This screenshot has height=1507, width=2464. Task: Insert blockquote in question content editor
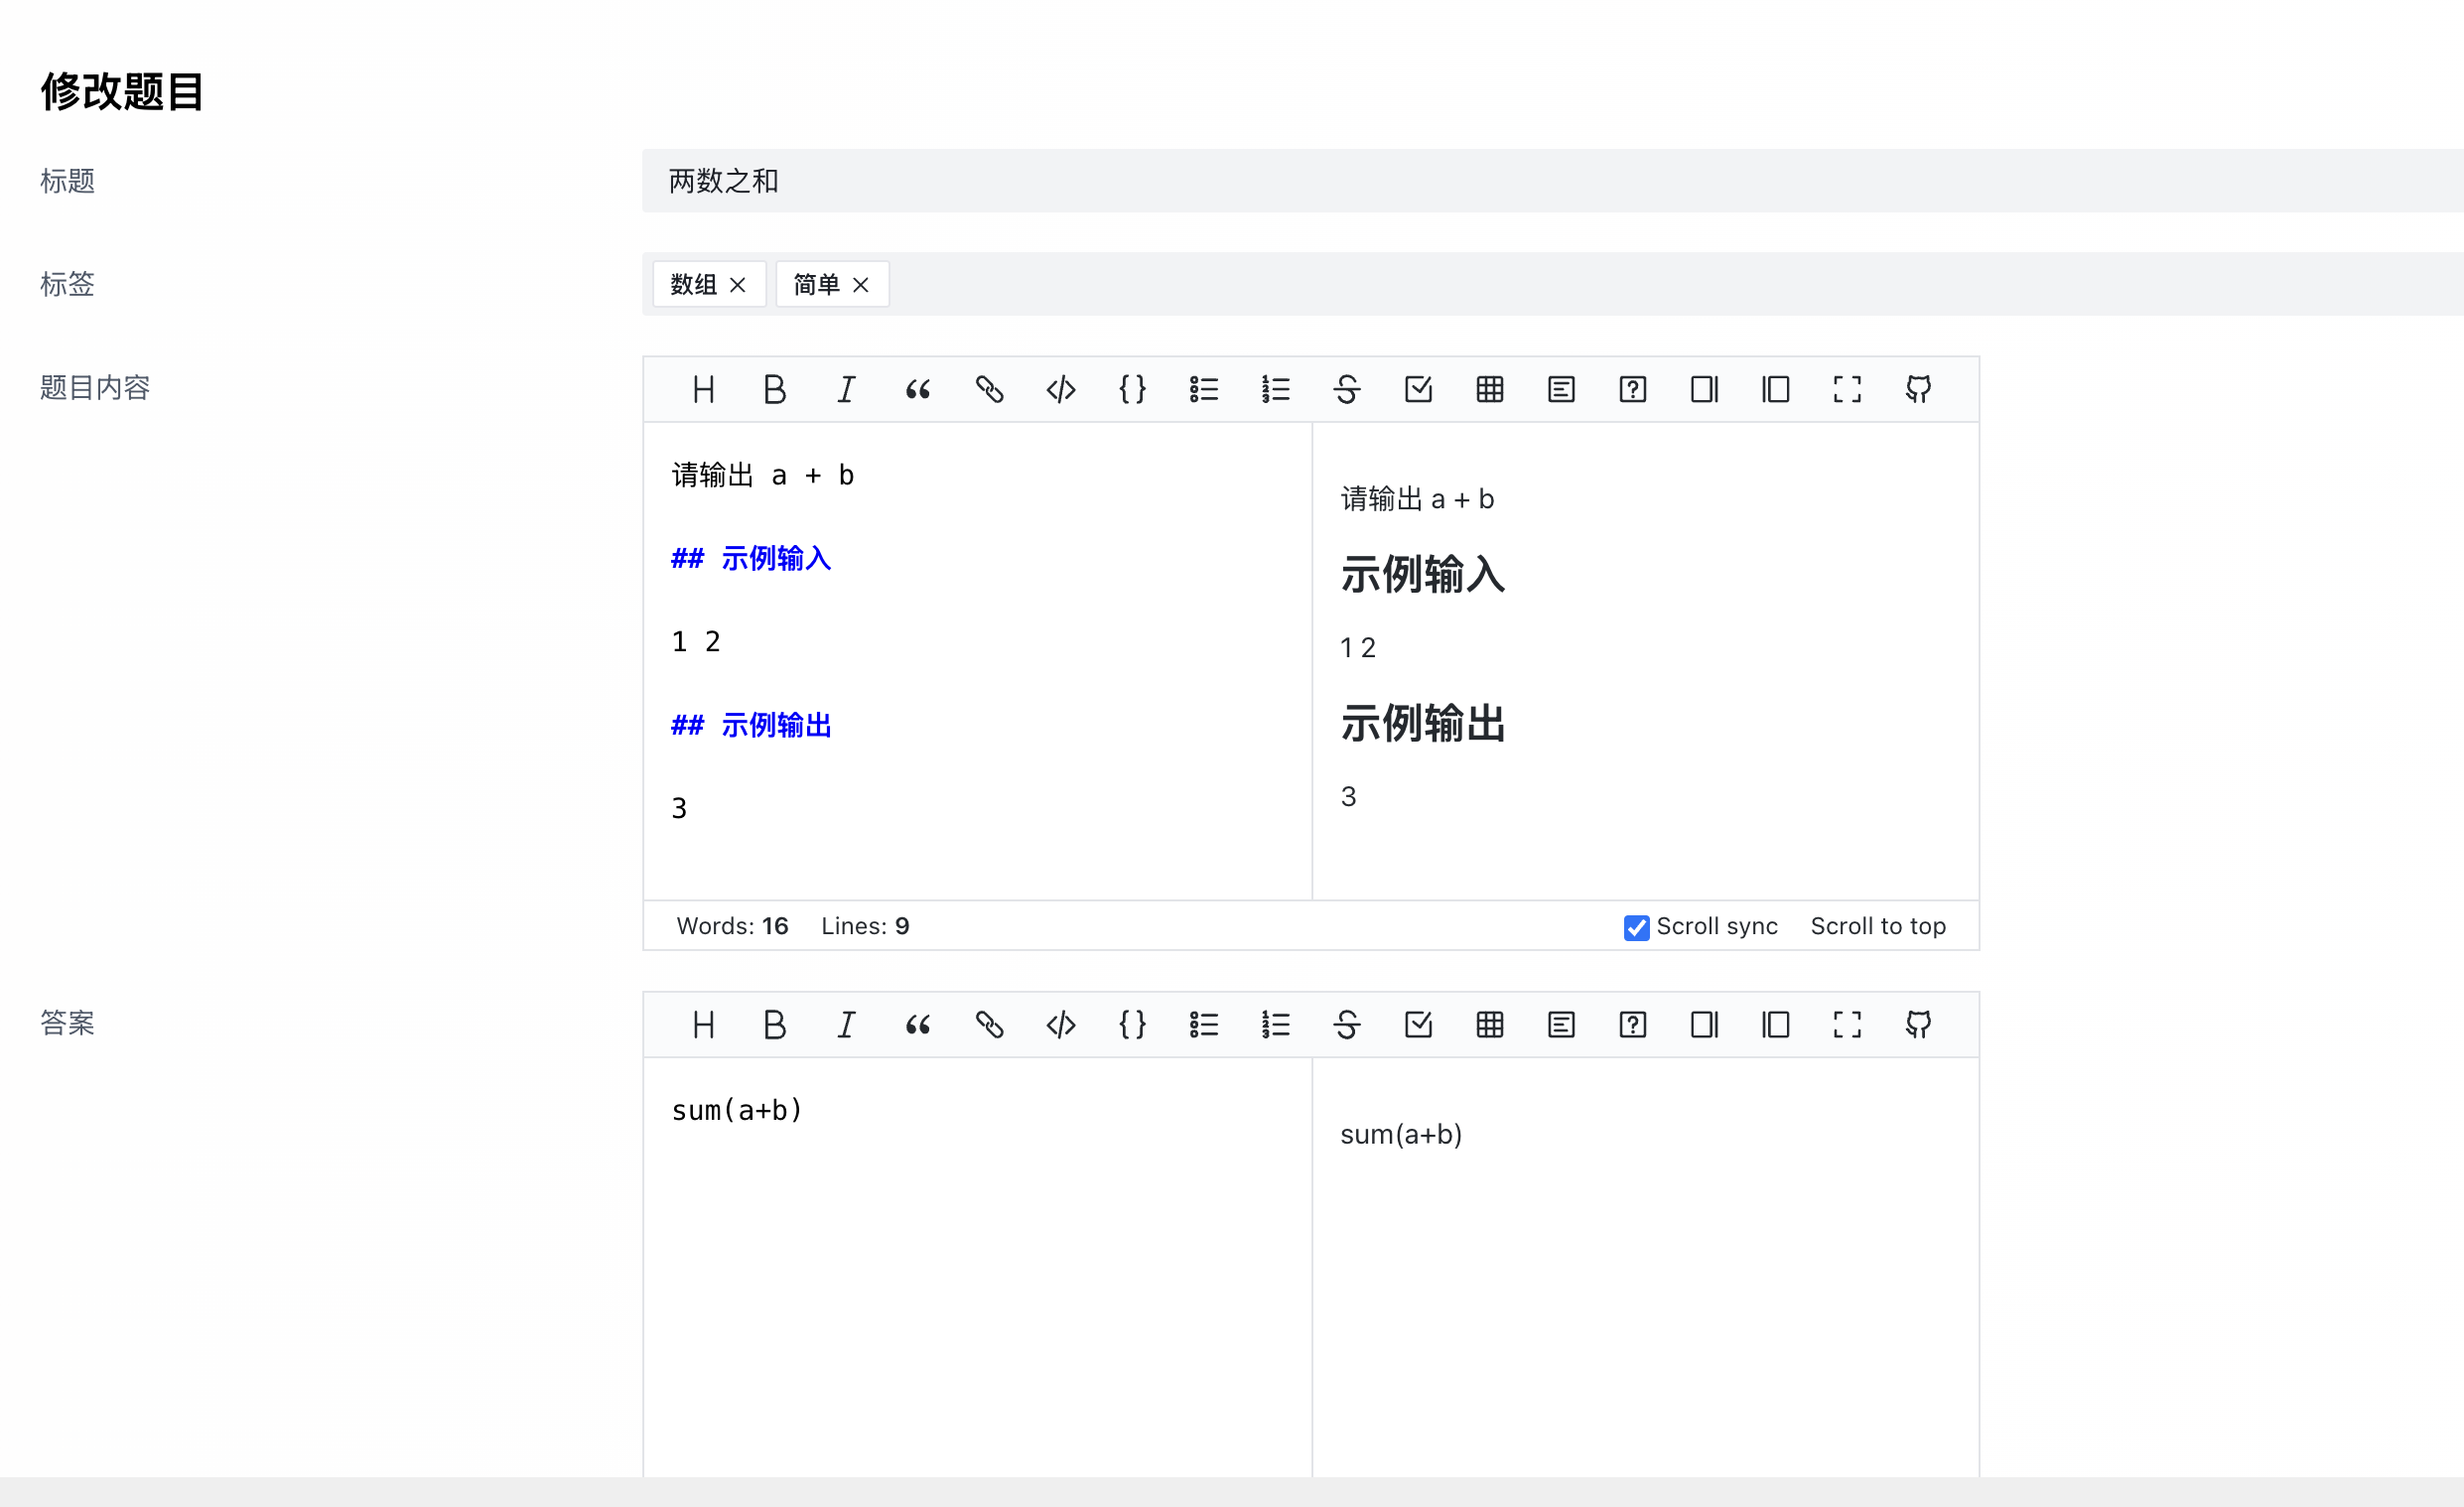(917, 389)
